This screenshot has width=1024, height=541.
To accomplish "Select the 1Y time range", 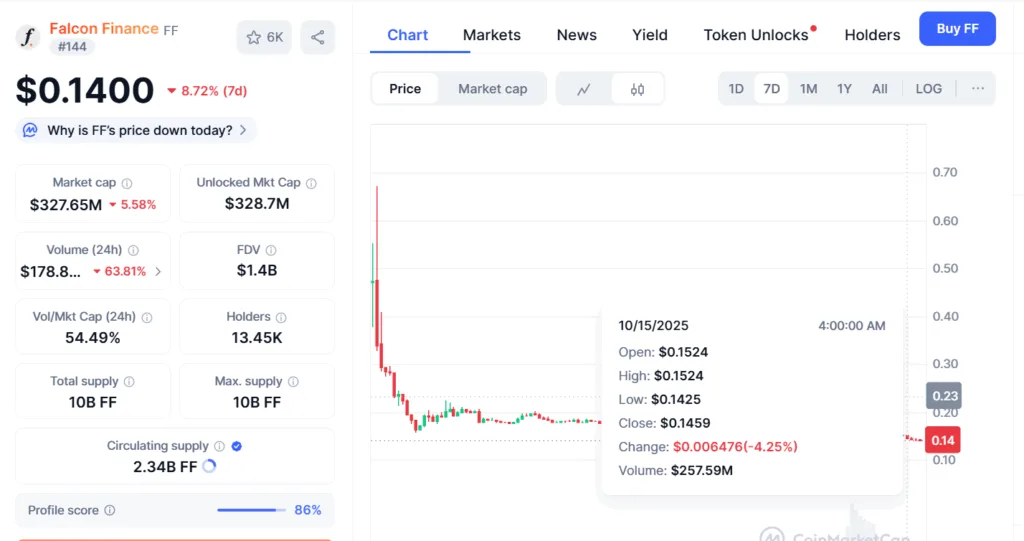I will coord(844,89).
